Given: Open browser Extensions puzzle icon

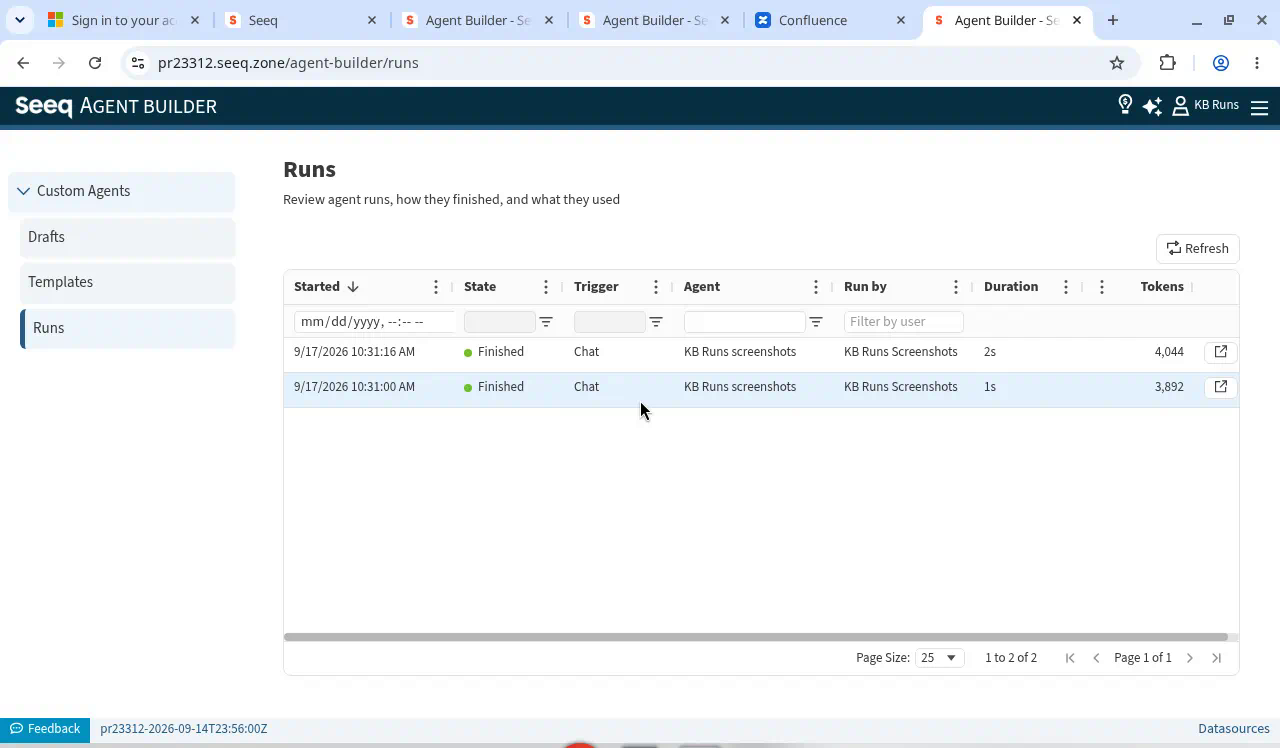Looking at the screenshot, I should [x=1168, y=63].
